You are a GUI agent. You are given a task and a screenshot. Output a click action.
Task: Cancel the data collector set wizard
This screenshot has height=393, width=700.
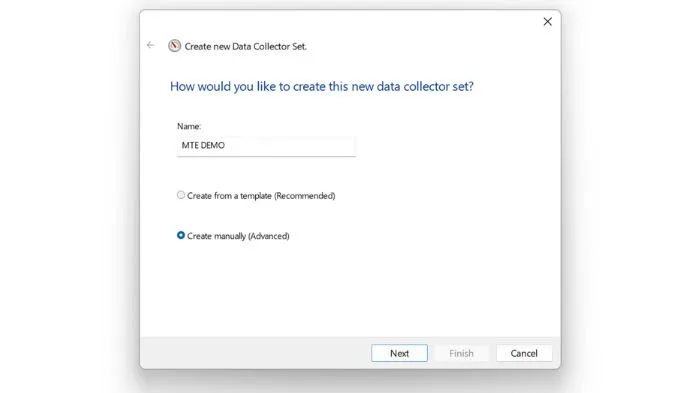click(524, 353)
